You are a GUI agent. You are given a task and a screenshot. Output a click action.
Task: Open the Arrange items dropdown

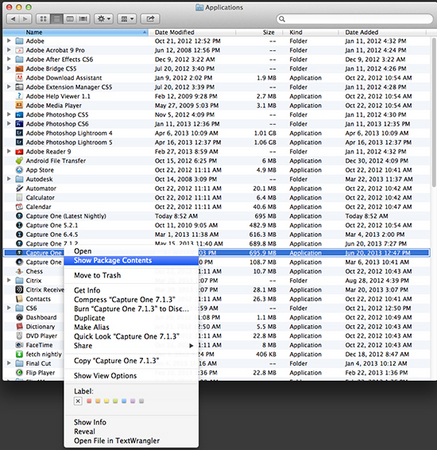tap(127, 19)
